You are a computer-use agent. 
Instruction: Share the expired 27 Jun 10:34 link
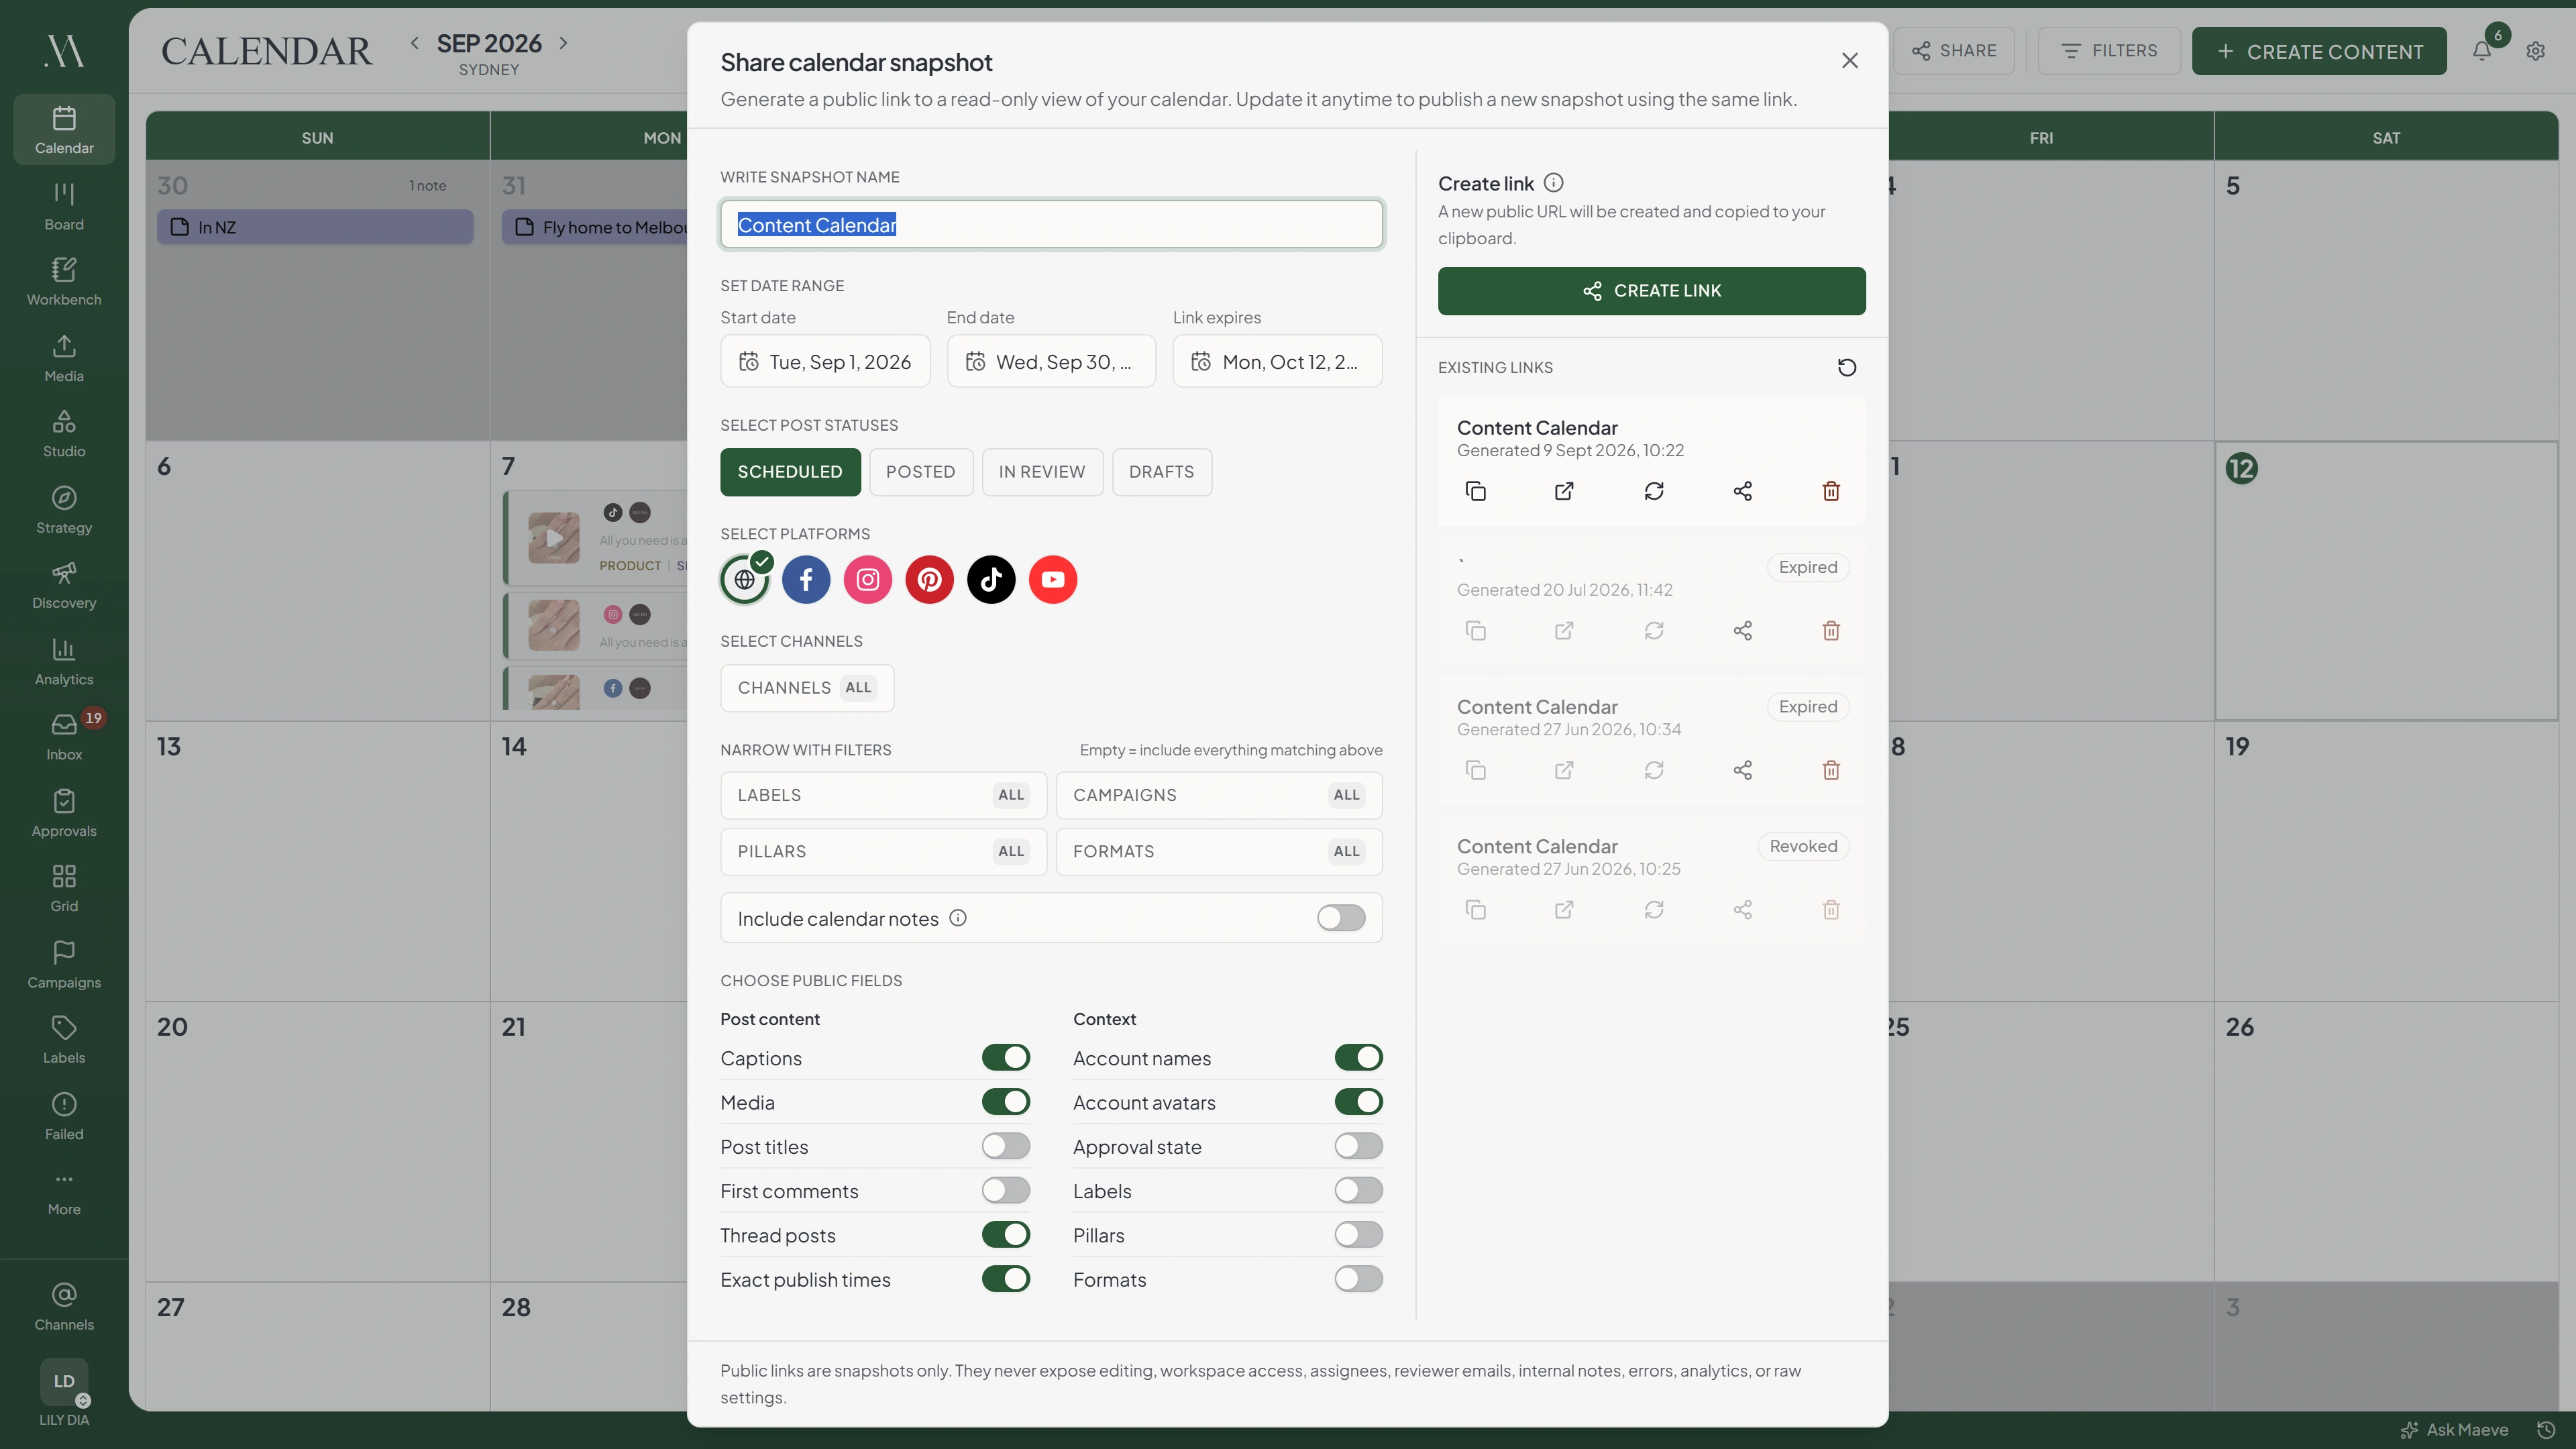coord(1743,770)
